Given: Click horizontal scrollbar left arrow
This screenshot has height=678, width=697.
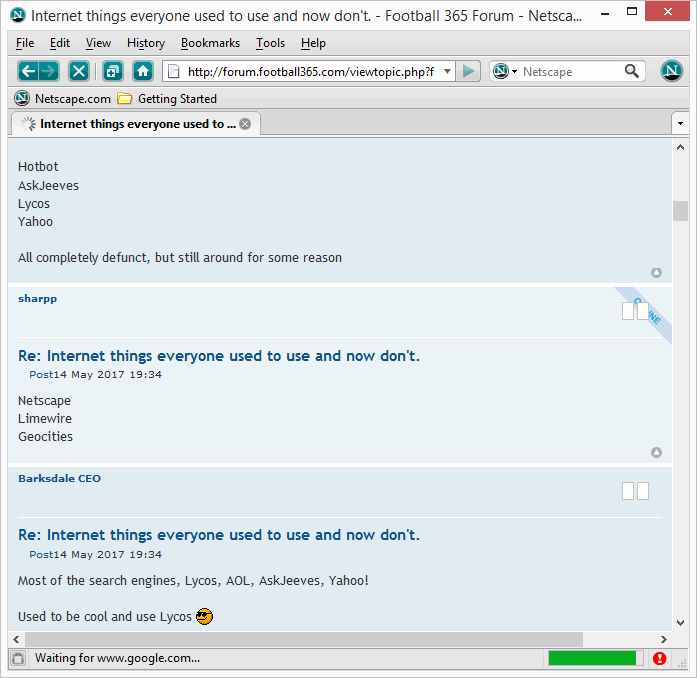Looking at the screenshot, I should 16,639.
